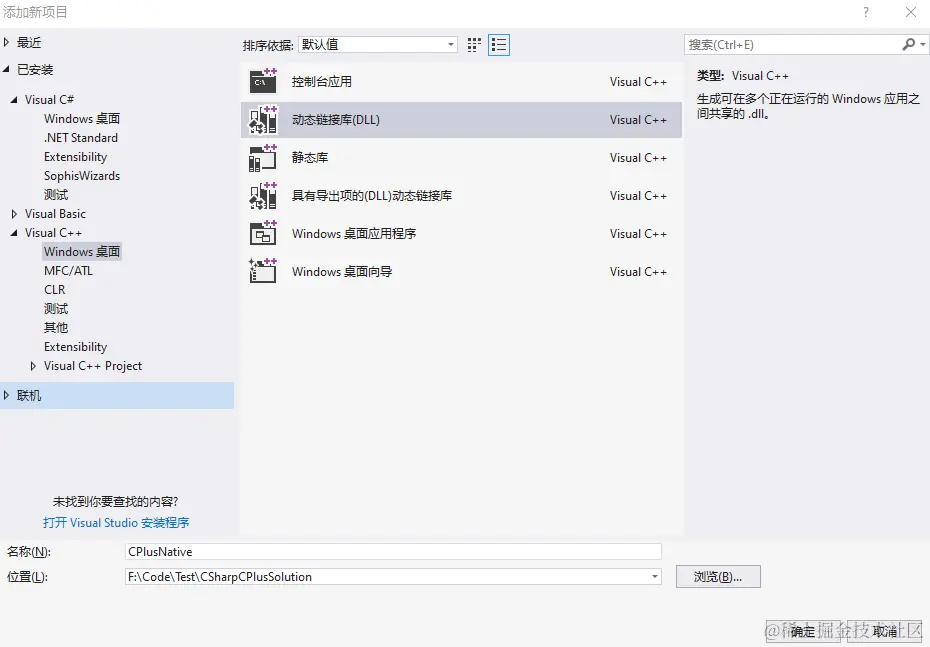
Task: Click Visual C++ label in 控制台应用 row
Action: 638,81
